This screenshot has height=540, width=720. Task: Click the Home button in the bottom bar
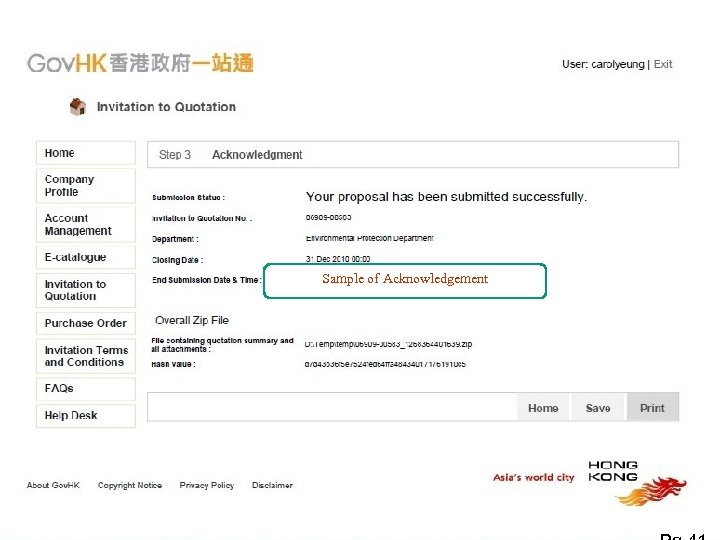point(543,407)
